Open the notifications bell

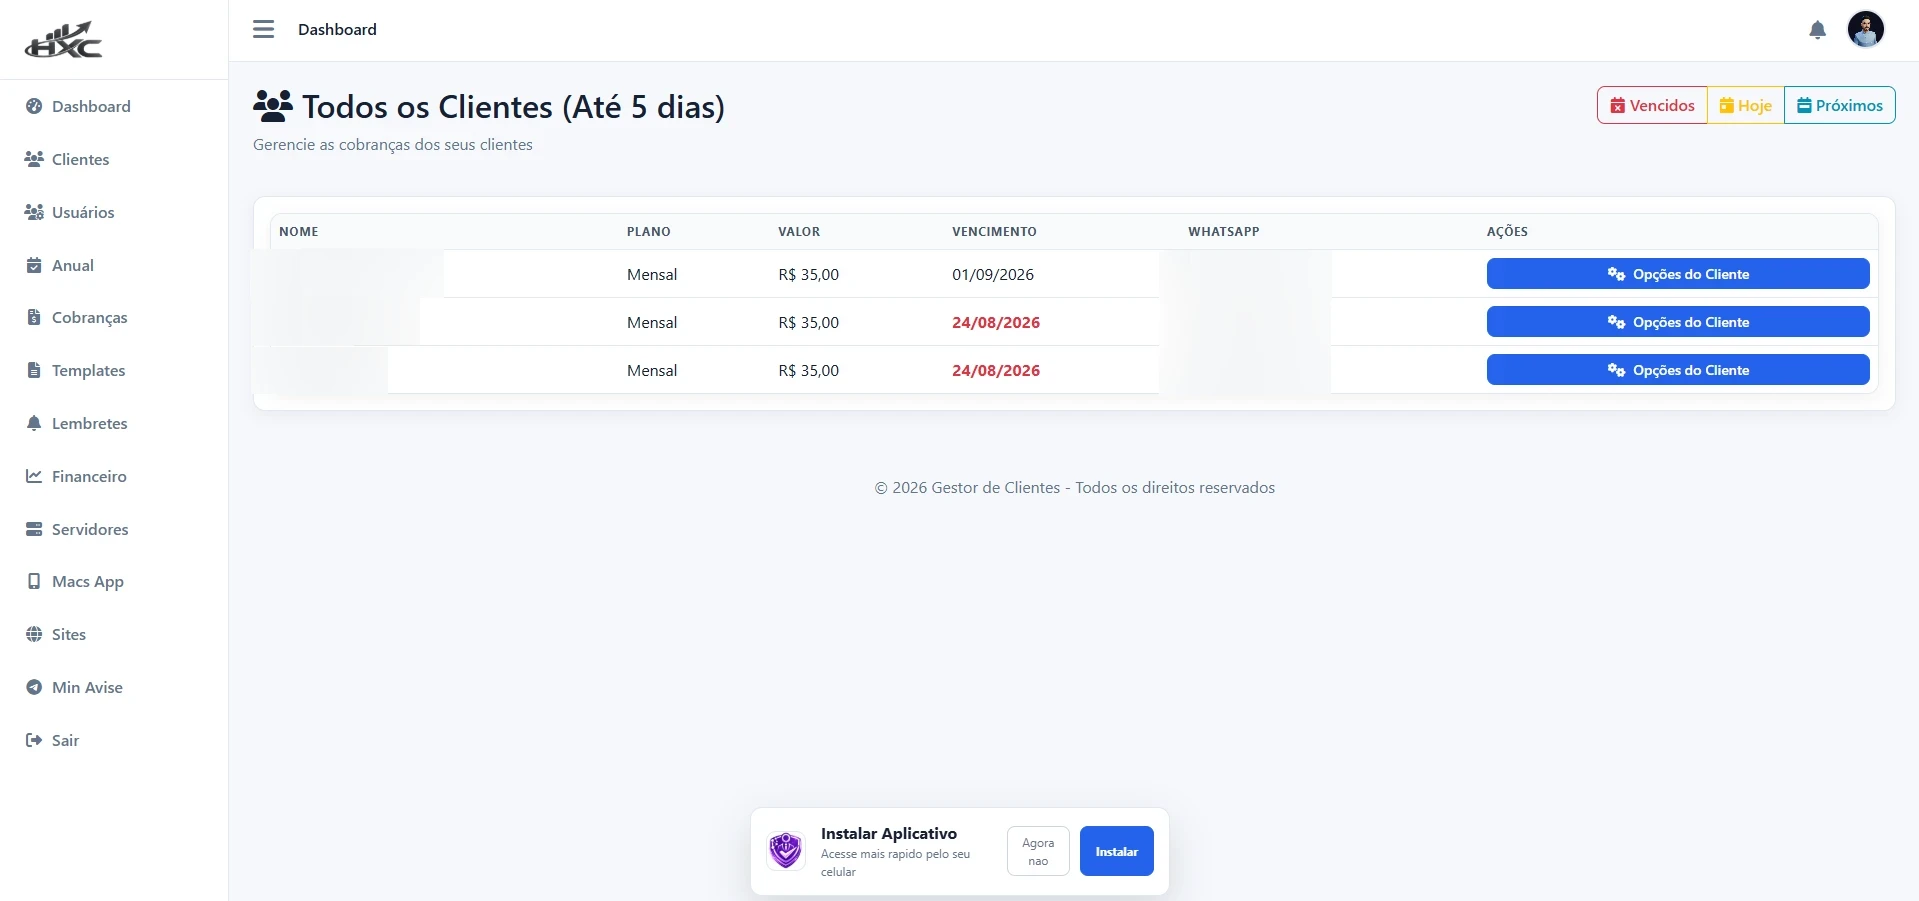click(x=1817, y=30)
